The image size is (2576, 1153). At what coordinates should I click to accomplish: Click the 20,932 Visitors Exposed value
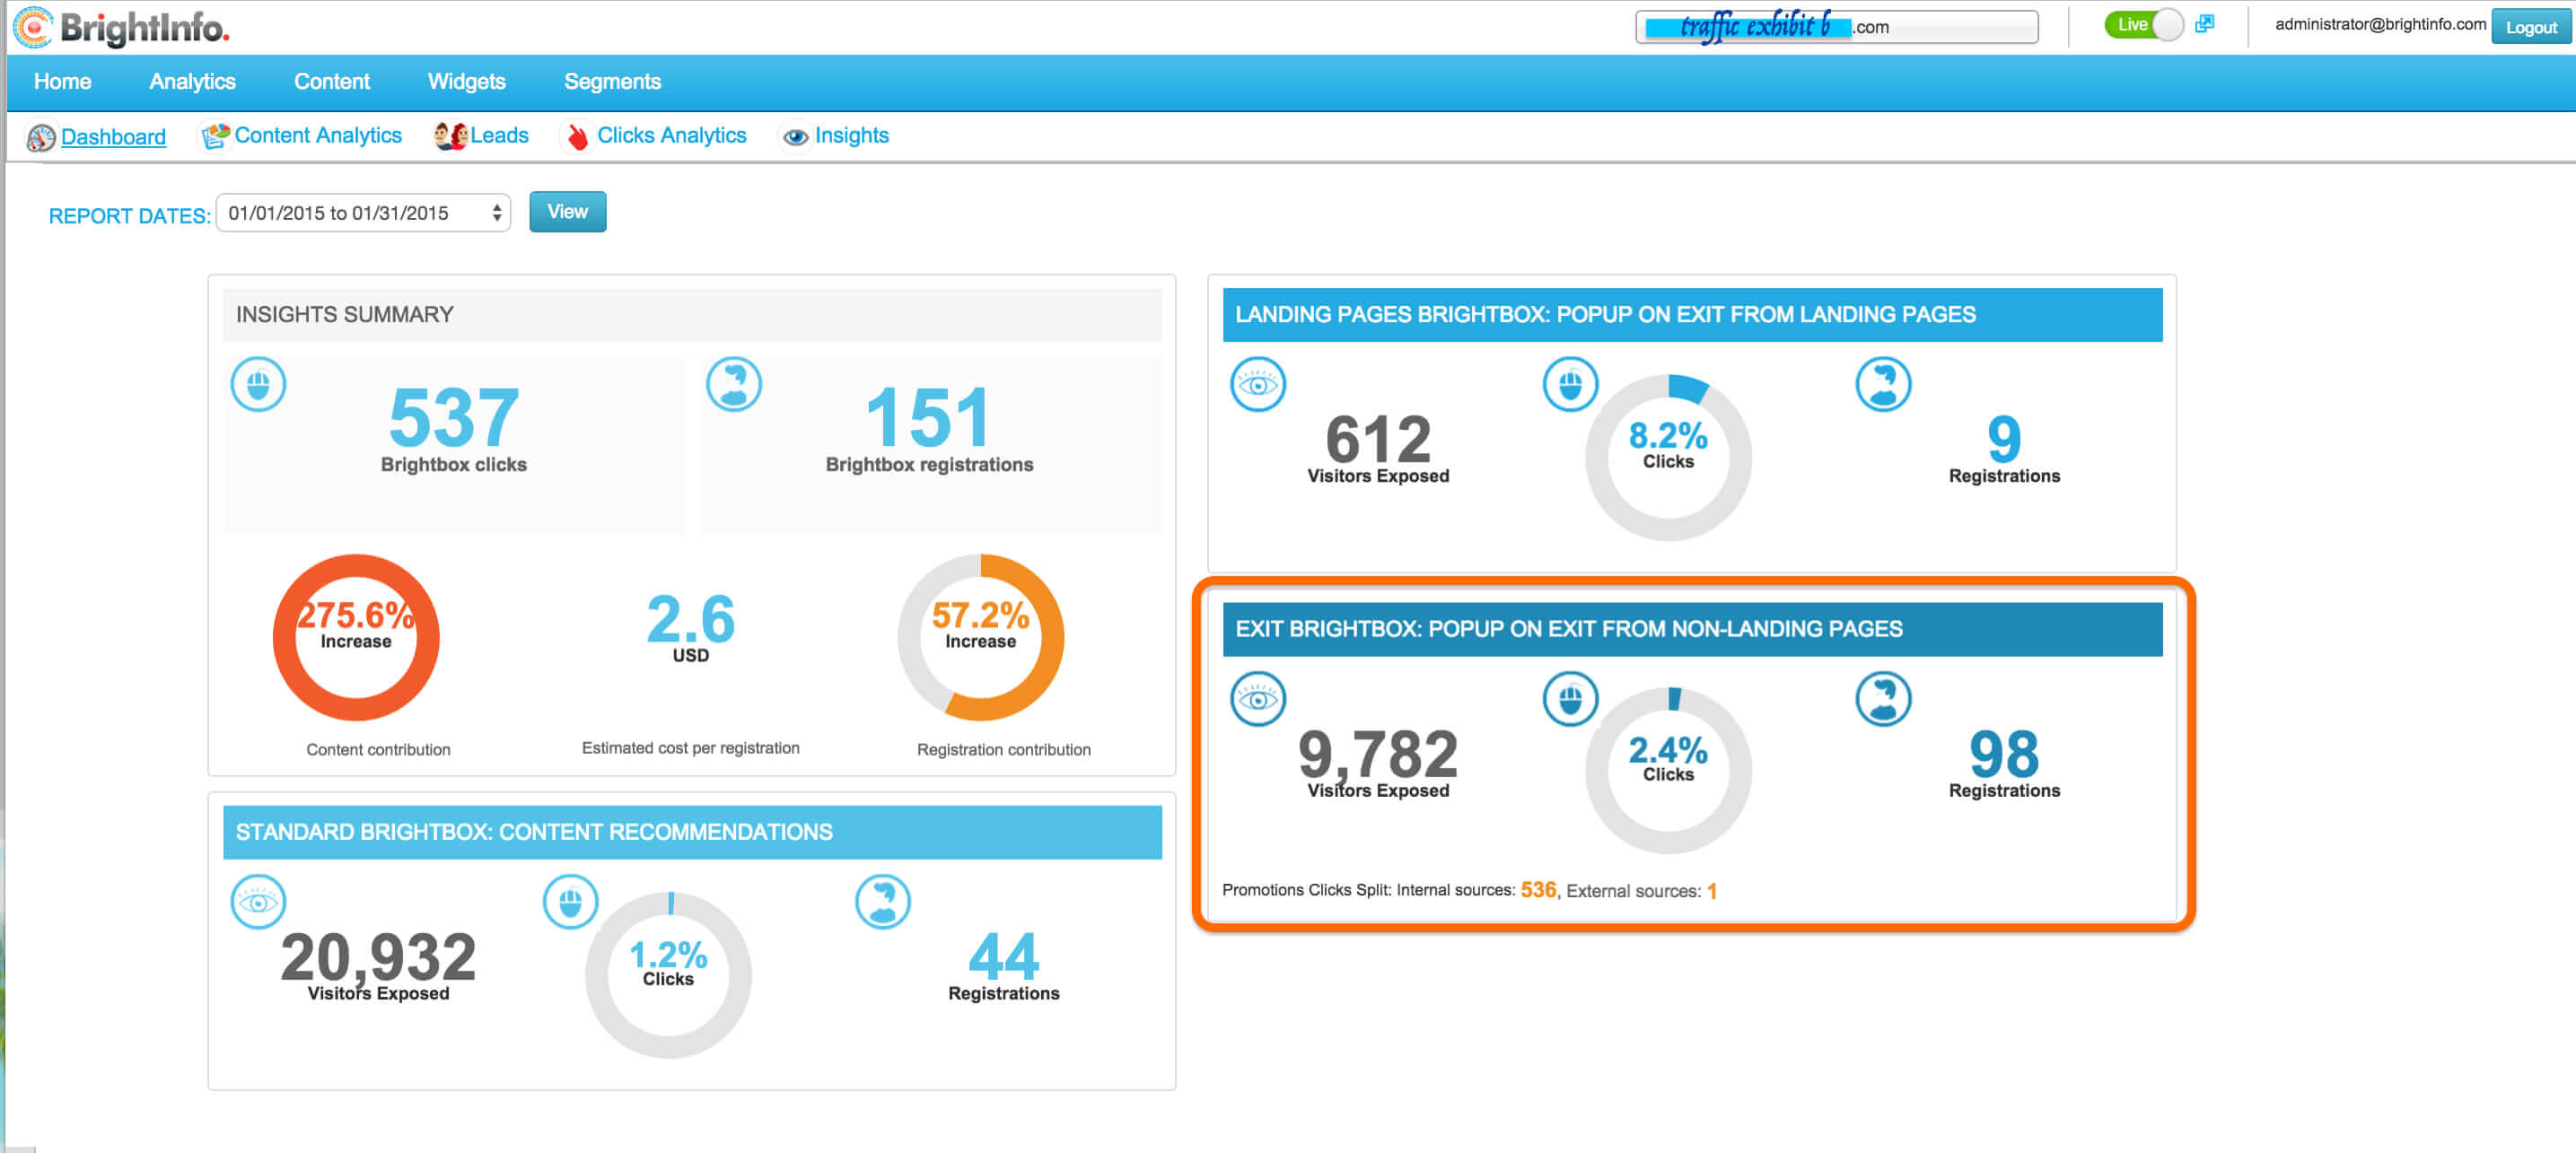point(378,957)
